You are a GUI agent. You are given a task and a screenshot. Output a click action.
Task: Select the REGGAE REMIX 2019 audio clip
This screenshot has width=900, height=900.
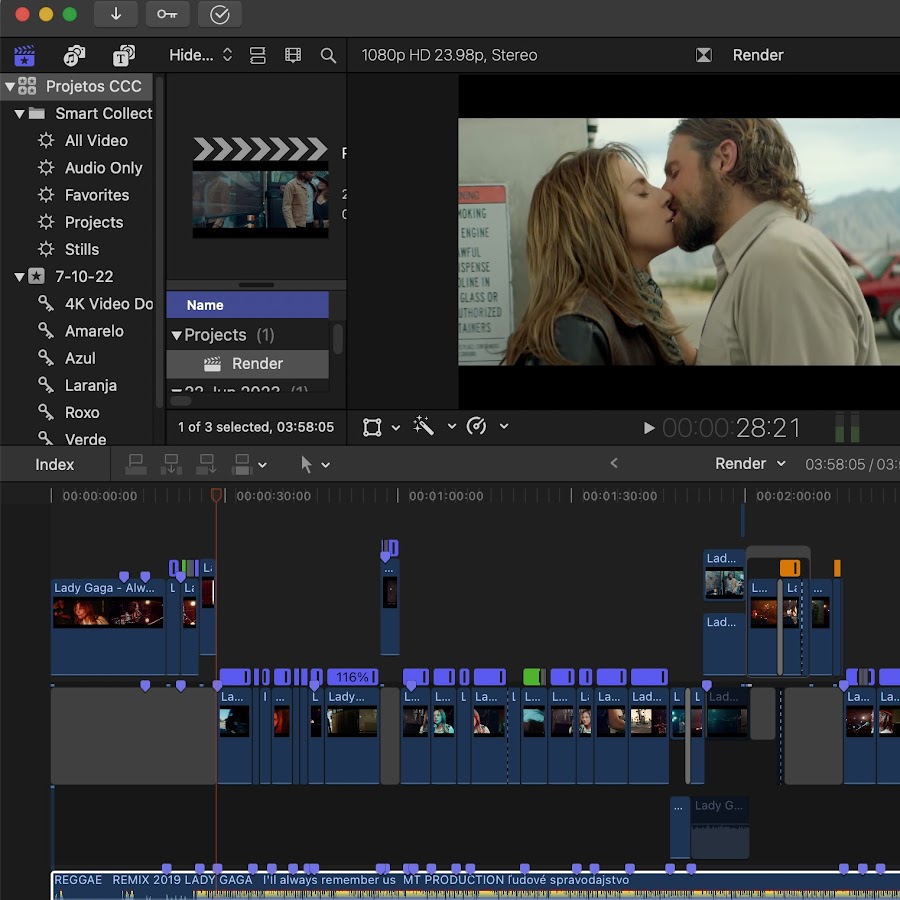475,886
